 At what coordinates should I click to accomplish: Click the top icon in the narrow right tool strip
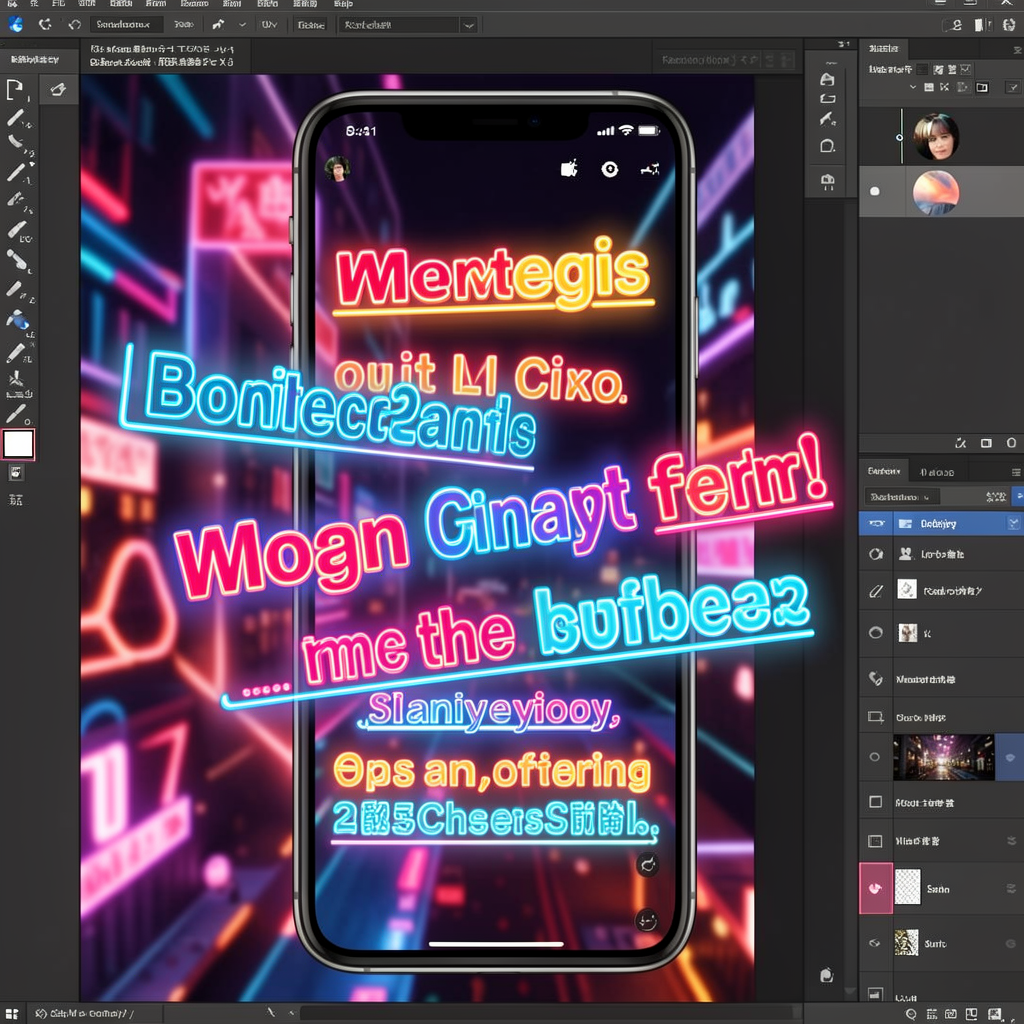coord(827,79)
